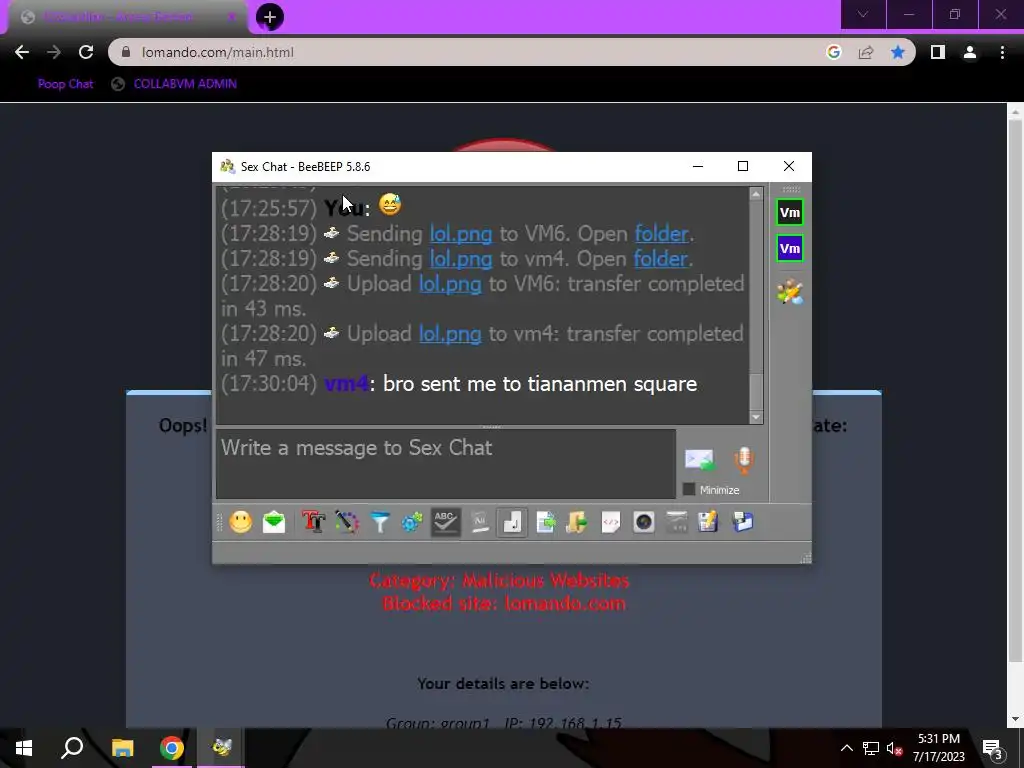Click the grayed icon after the camera
The image size is (1024, 768).
coord(677,522)
